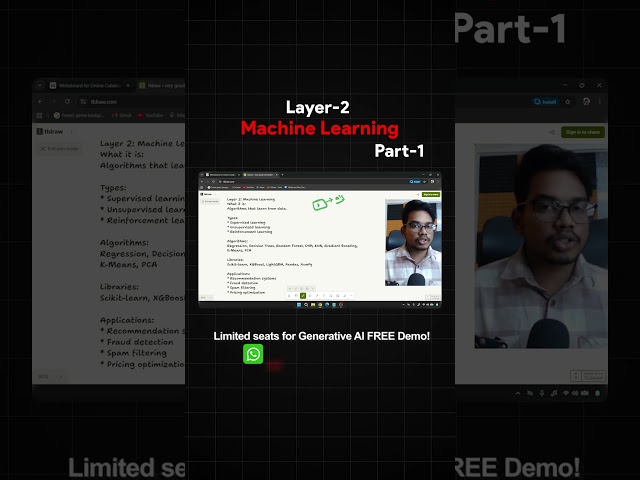
Task: Reload page in blurred background browser
Action: click(67, 101)
